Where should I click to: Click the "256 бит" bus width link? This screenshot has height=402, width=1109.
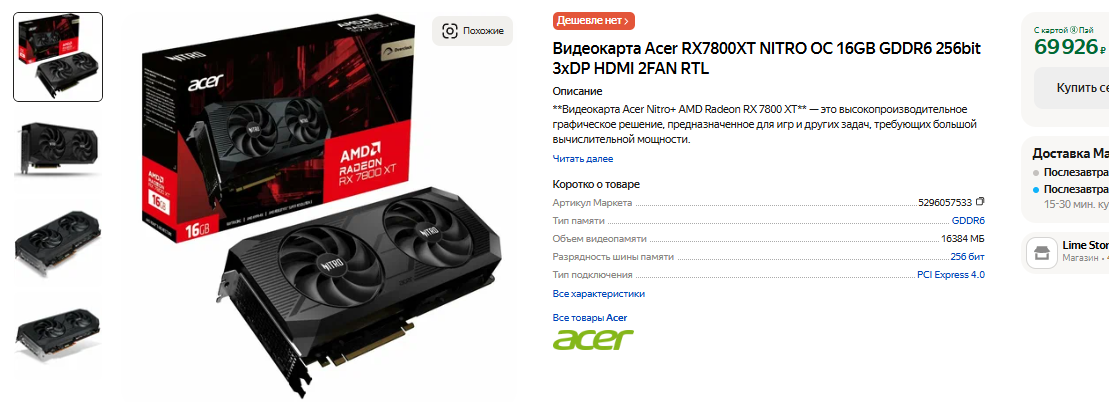968,257
